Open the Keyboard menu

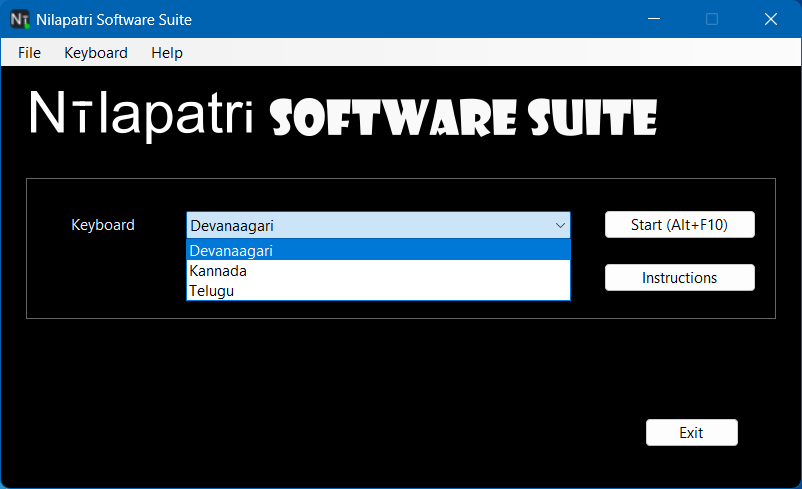click(96, 53)
